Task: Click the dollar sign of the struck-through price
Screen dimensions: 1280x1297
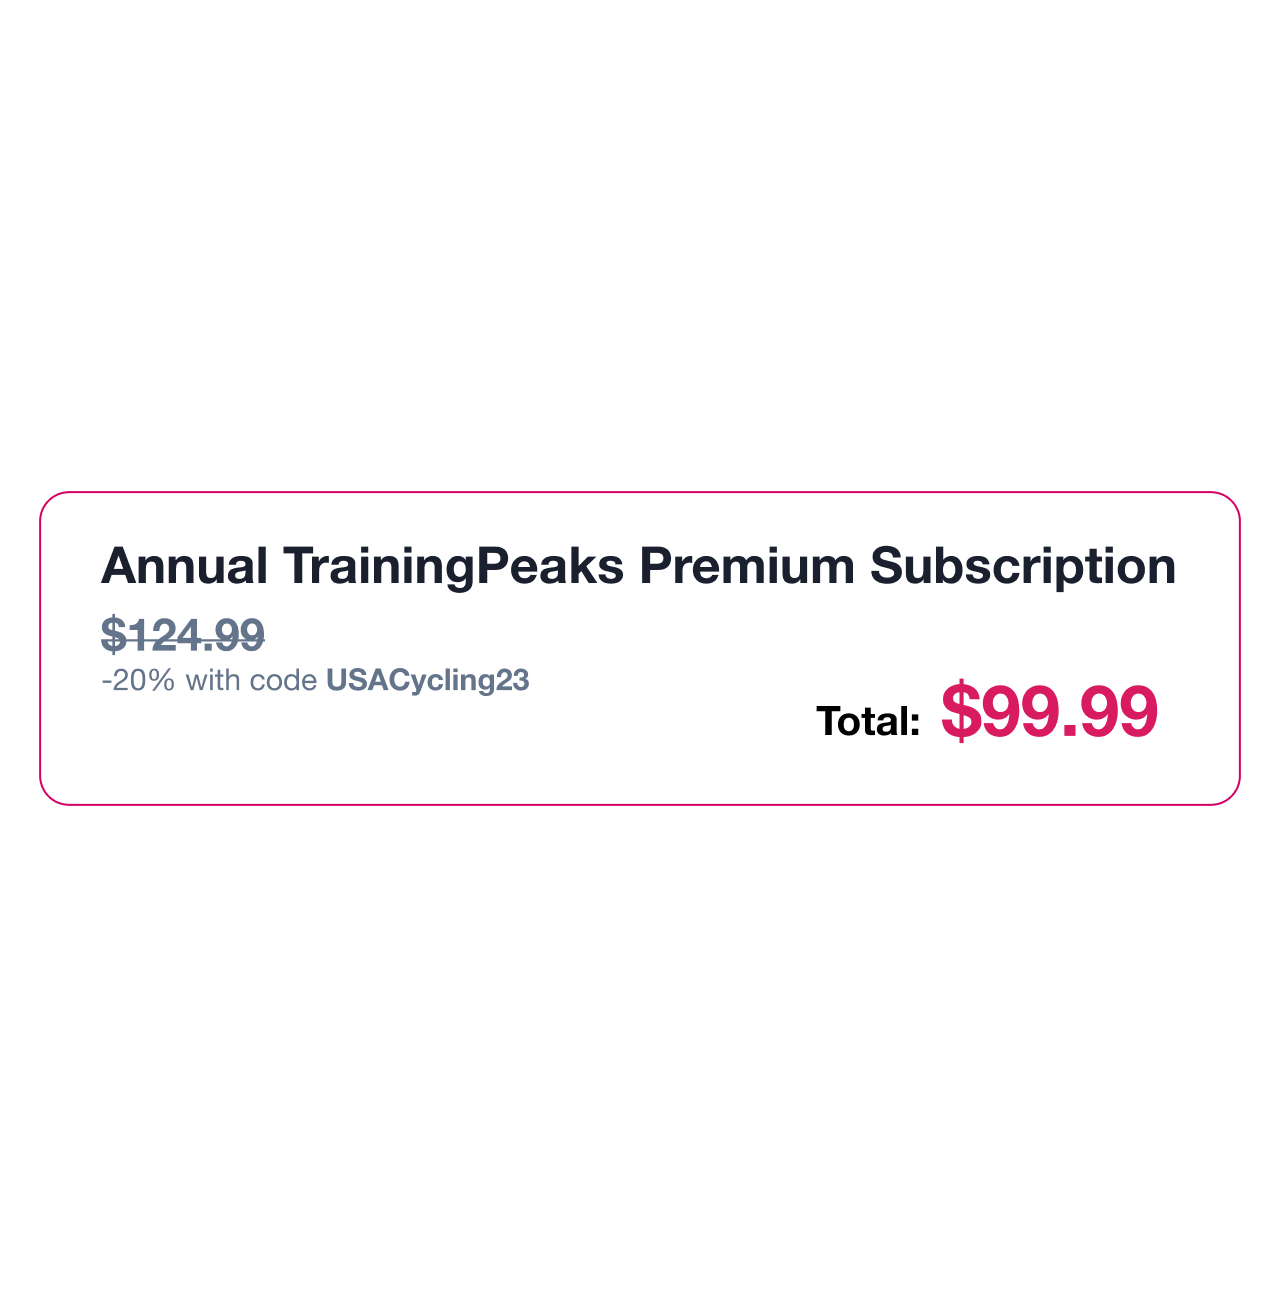Action: [115, 635]
